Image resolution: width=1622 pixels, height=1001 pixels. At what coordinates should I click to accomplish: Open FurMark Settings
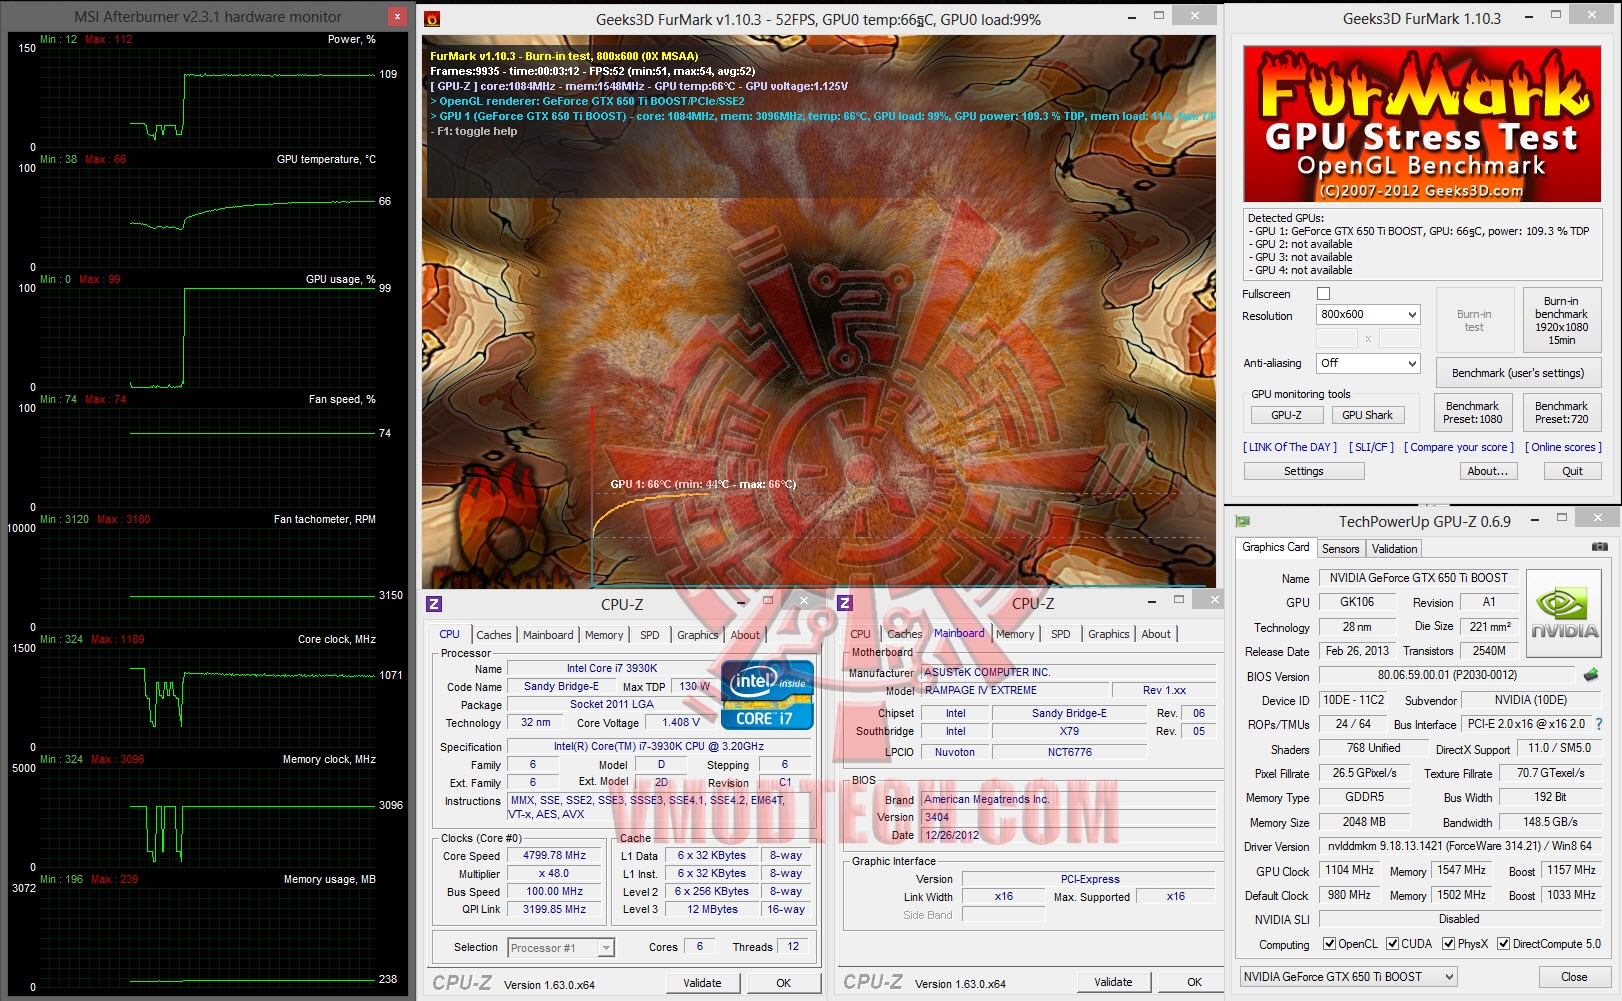point(1304,471)
